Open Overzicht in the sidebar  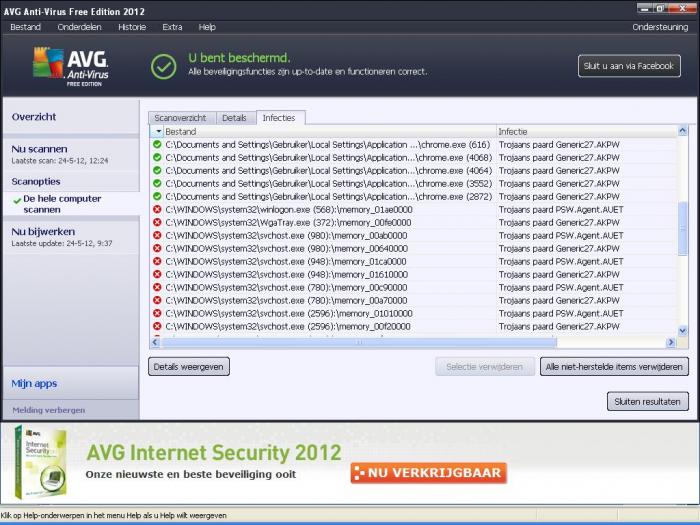click(x=34, y=117)
